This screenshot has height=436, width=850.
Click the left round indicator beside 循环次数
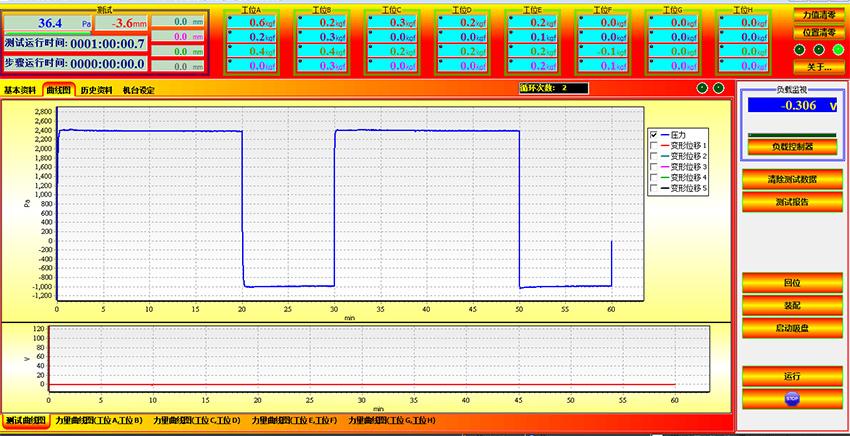point(702,88)
